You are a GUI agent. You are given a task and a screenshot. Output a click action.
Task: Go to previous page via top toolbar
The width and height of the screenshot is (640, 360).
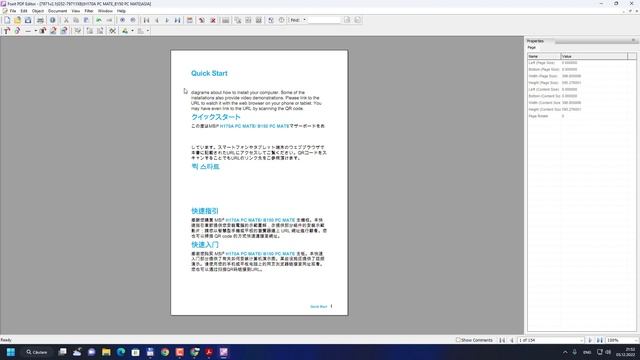pyautogui.click(x=157, y=20)
